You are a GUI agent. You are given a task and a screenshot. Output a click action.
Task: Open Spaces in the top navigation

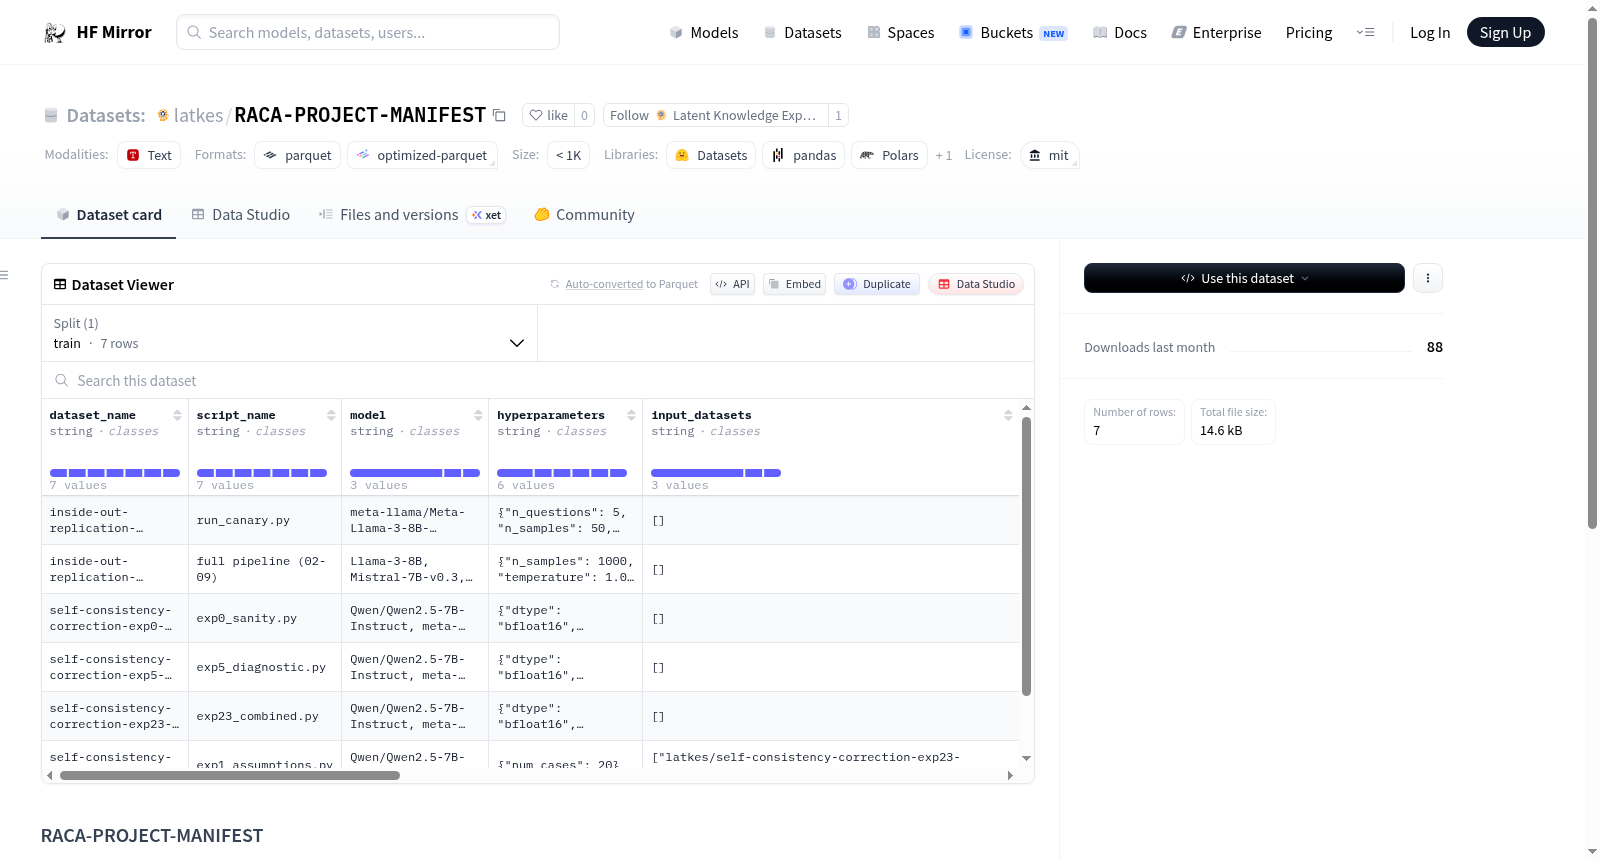click(900, 33)
